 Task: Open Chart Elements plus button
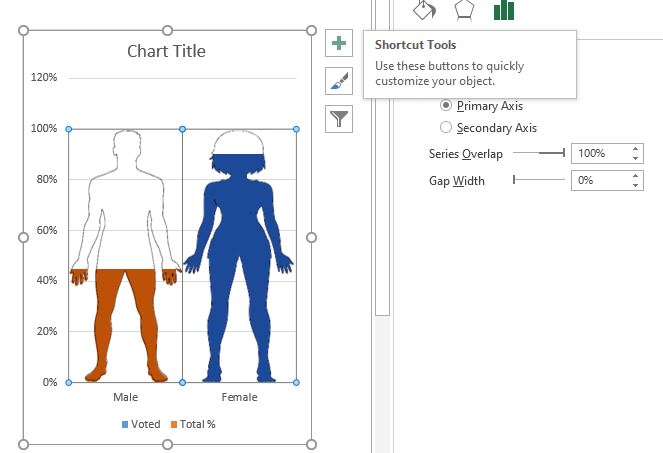pyautogui.click(x=339, y=43)
